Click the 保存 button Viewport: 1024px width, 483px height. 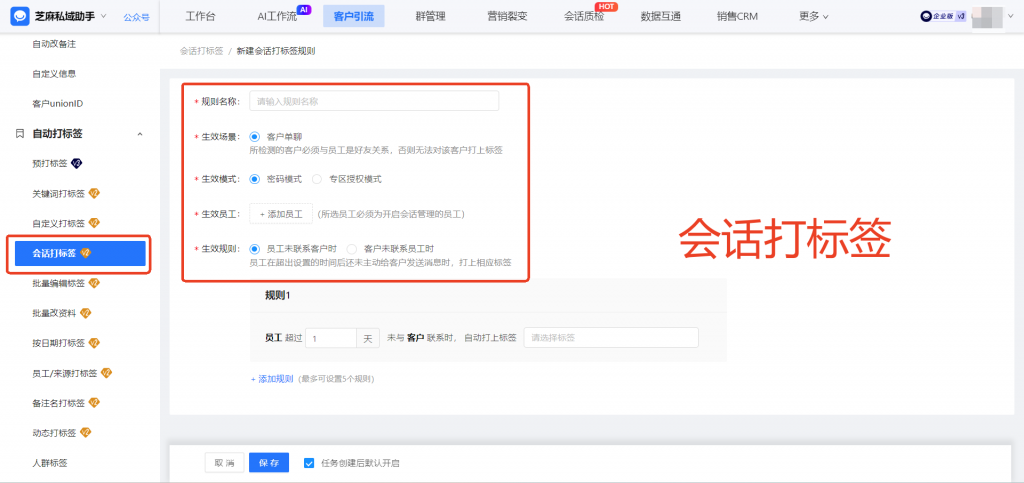tap(268, 463)
